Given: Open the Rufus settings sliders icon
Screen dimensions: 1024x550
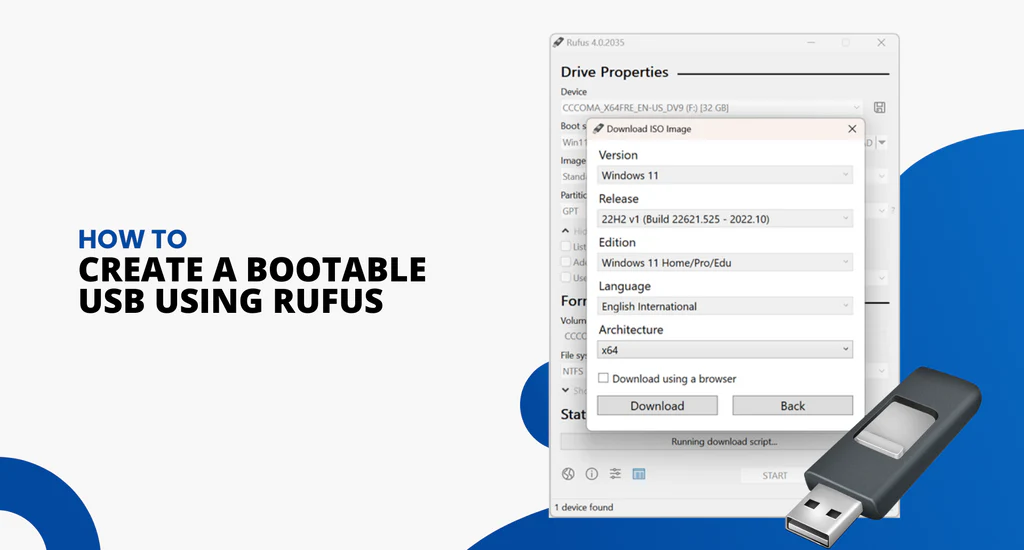Looking at the screenshot, I should [x=615, y=474].
